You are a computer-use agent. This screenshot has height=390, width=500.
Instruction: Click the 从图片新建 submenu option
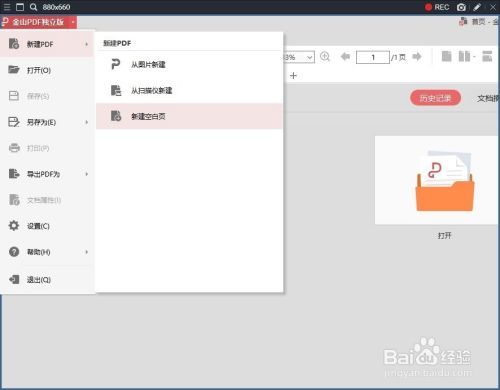[x=189, y=64]
